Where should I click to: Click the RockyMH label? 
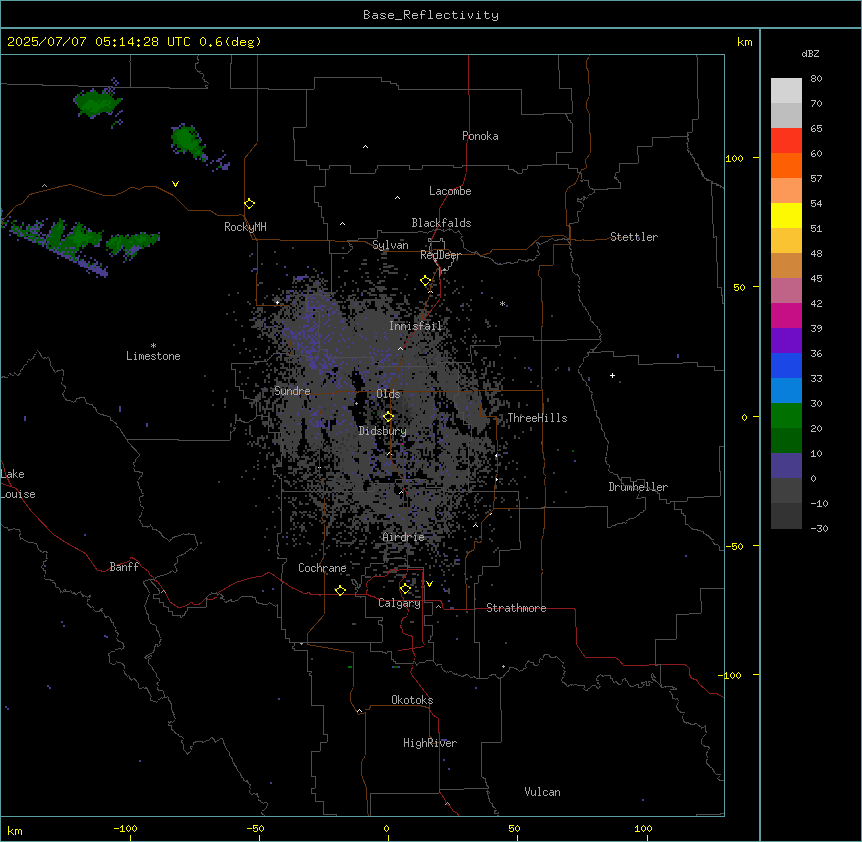click(x=245, y=227)
